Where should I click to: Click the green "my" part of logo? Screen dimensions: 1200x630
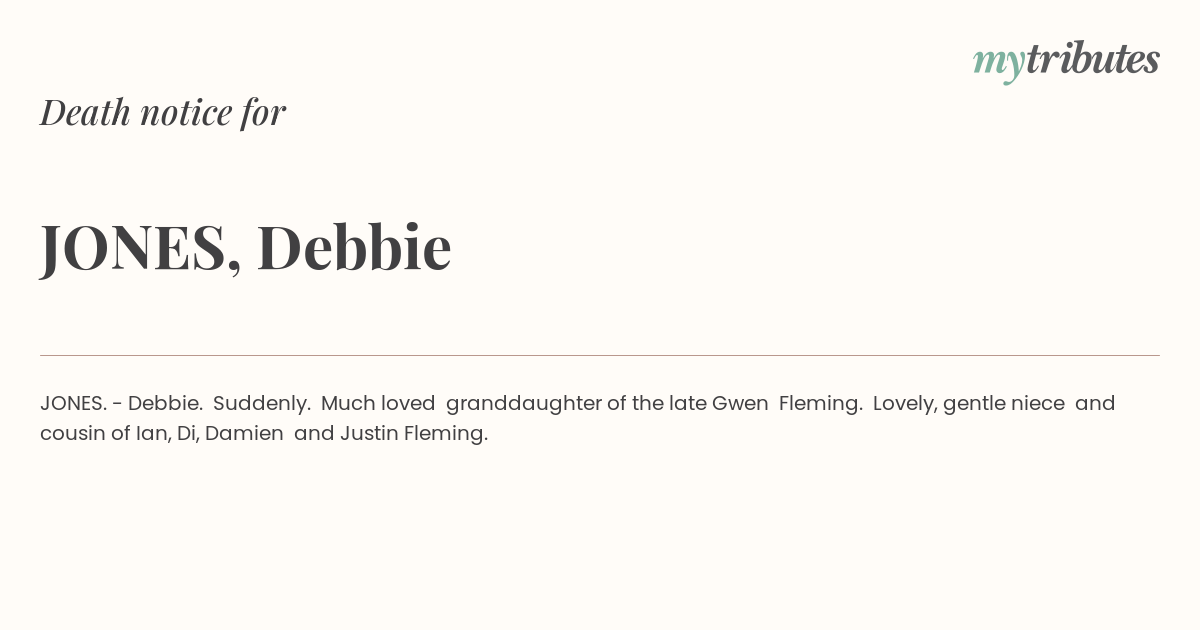(x=998, y=65)
